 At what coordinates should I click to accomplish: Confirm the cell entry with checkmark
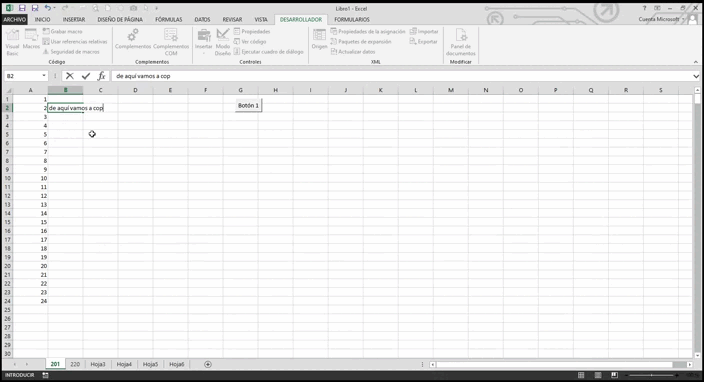coord(86,76)
